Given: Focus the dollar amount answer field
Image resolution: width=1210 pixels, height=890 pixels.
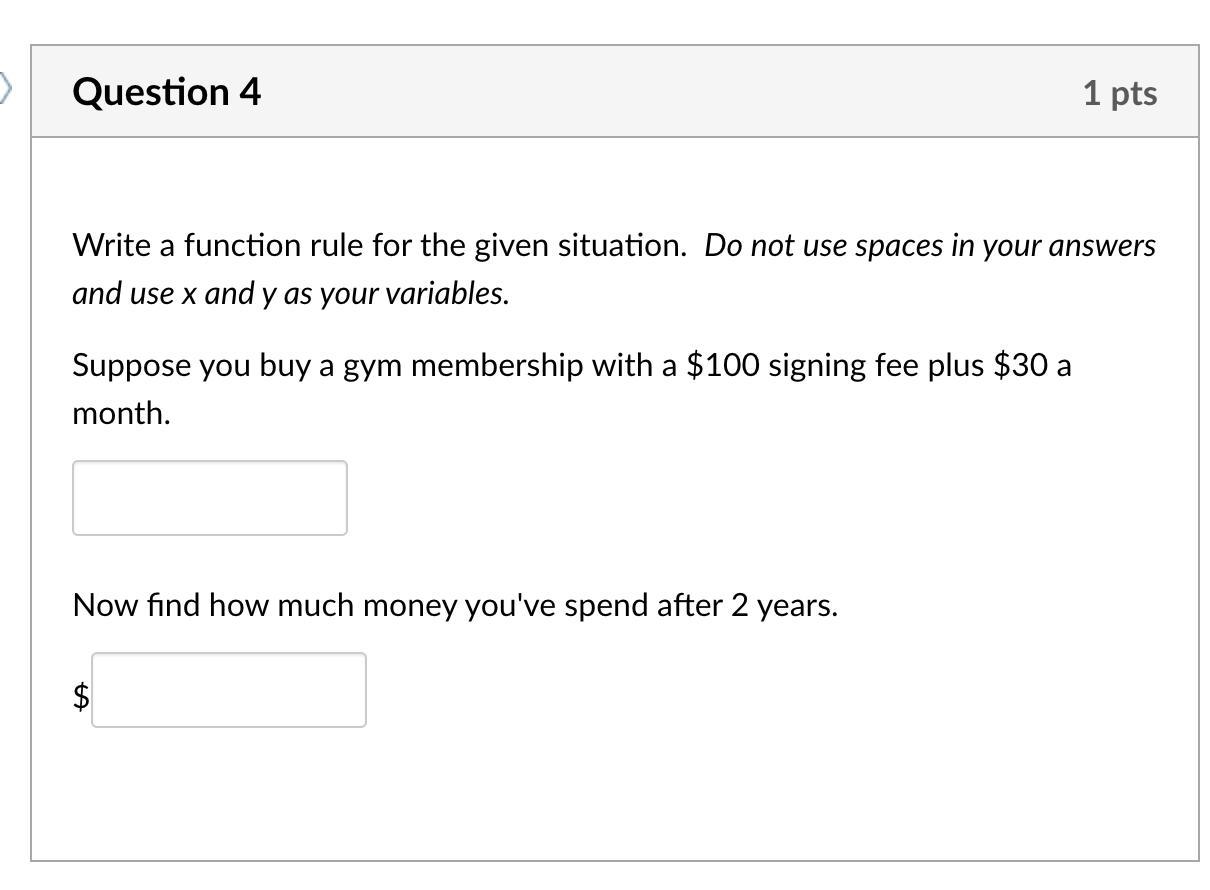Looking at the screenshot, I should tap(229, 690).
